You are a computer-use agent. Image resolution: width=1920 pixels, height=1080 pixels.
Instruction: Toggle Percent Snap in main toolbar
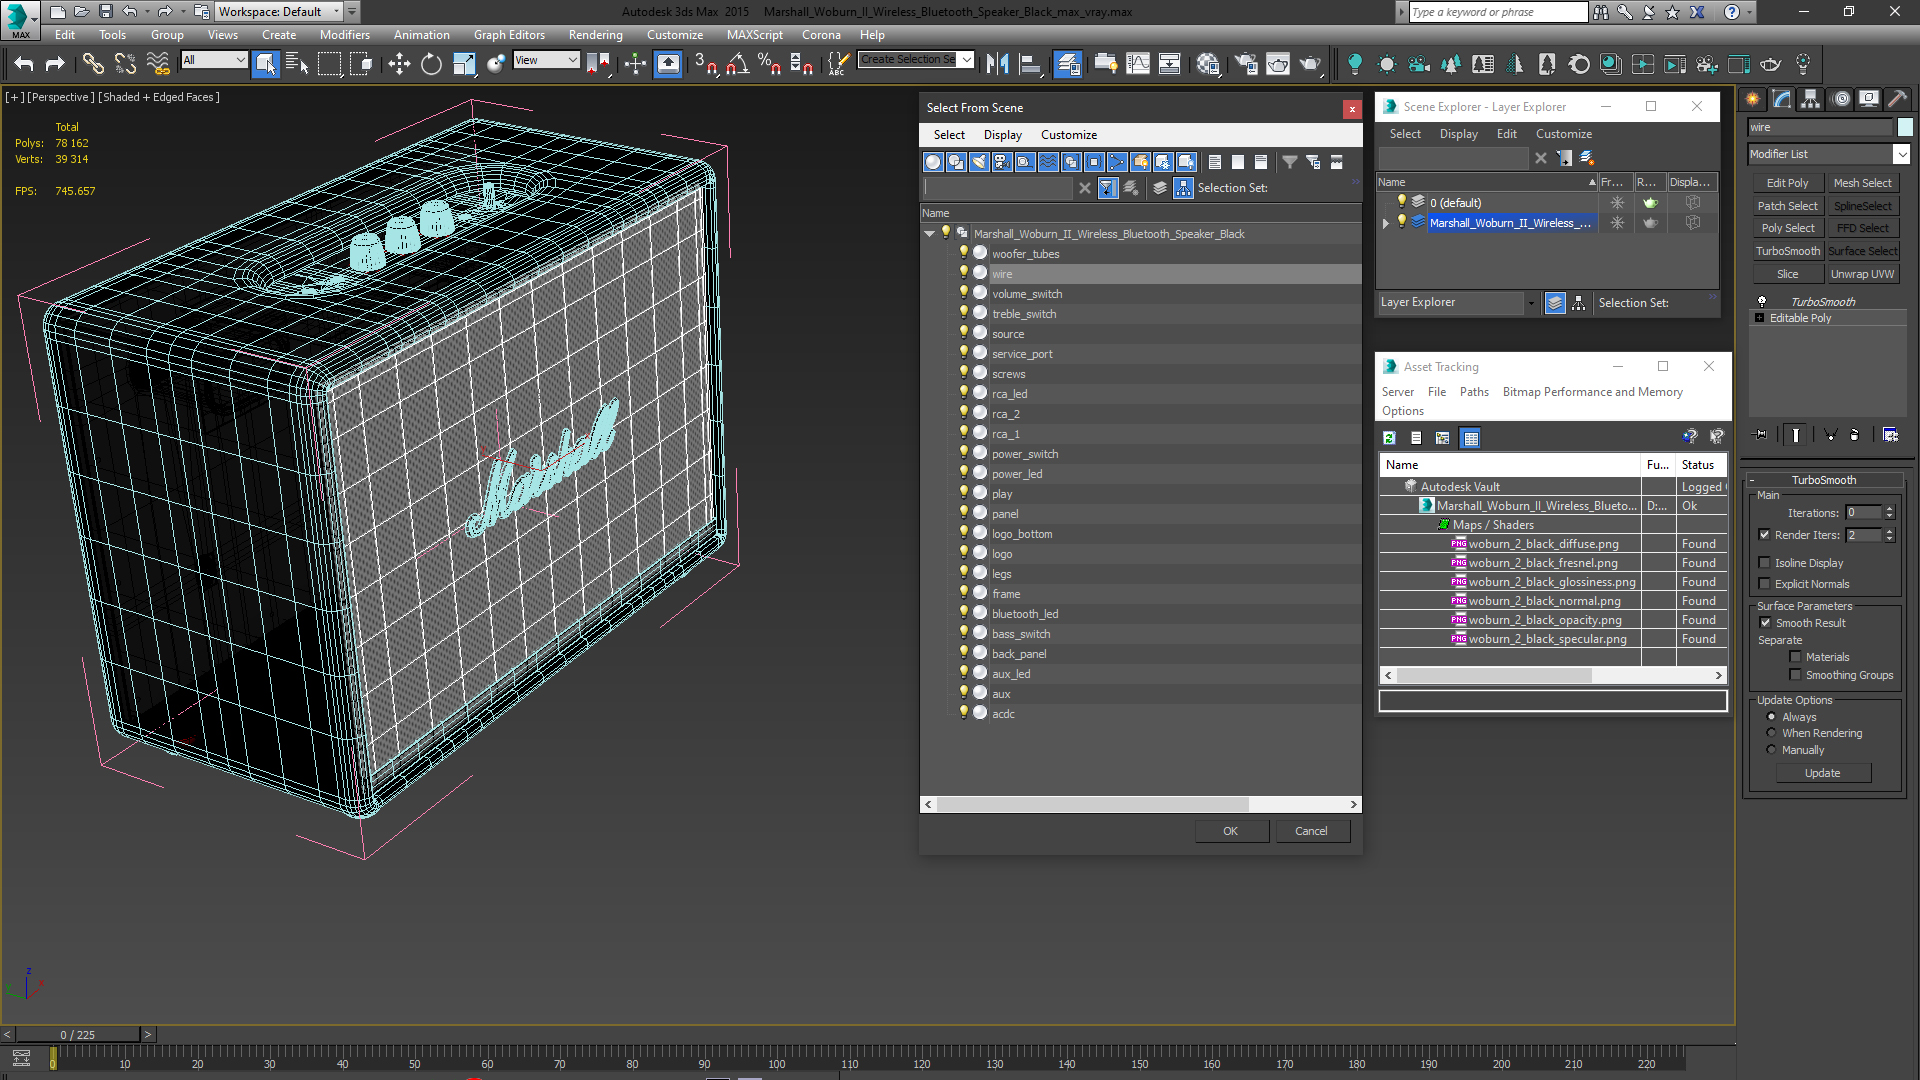(x=769, y=64)
